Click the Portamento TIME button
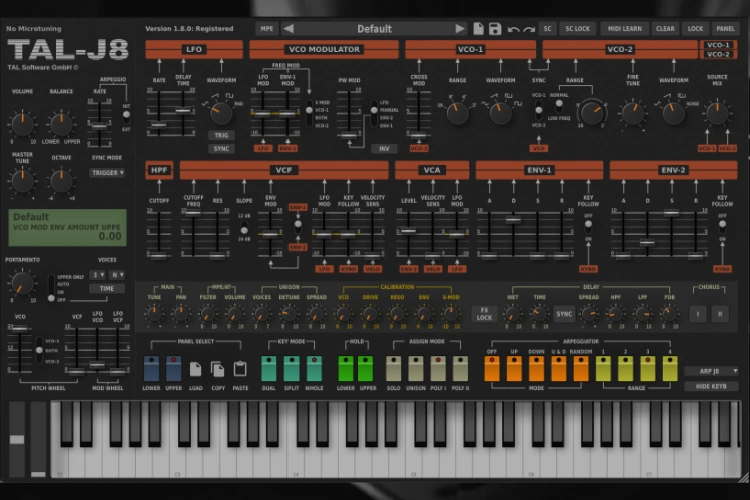Screen dimensions: 750x500 107,289
